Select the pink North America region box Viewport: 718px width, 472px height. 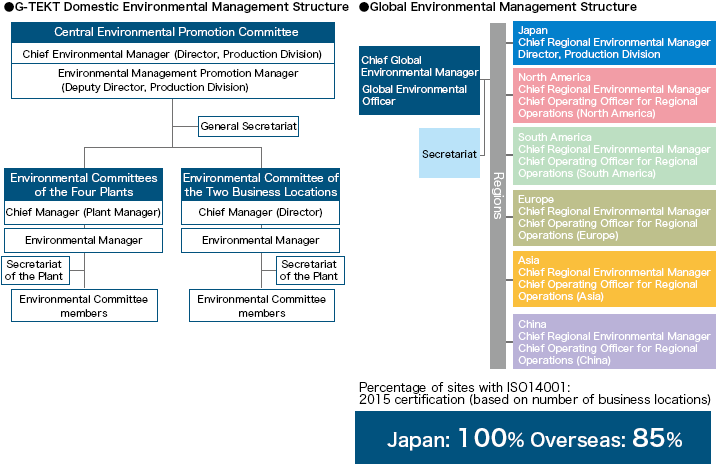tap(614, 95)
